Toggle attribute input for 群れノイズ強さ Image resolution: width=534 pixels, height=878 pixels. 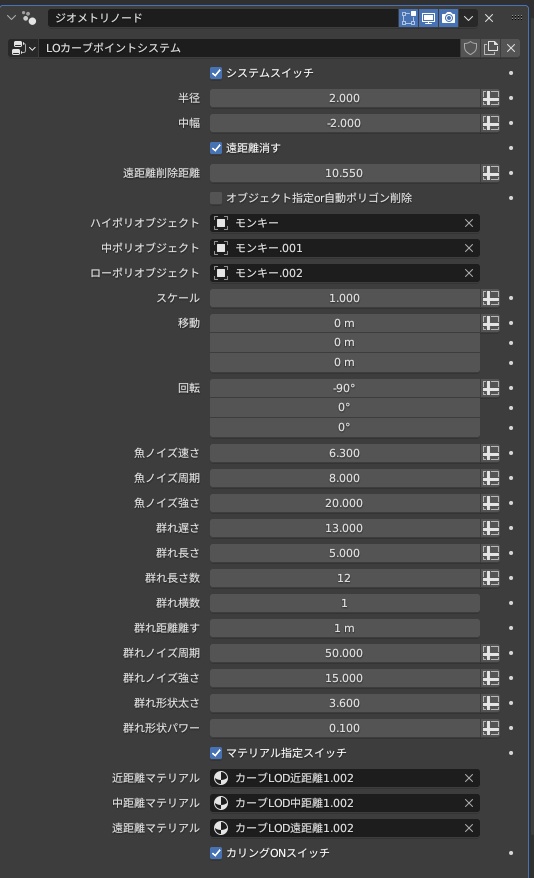(x=491, y=678)
